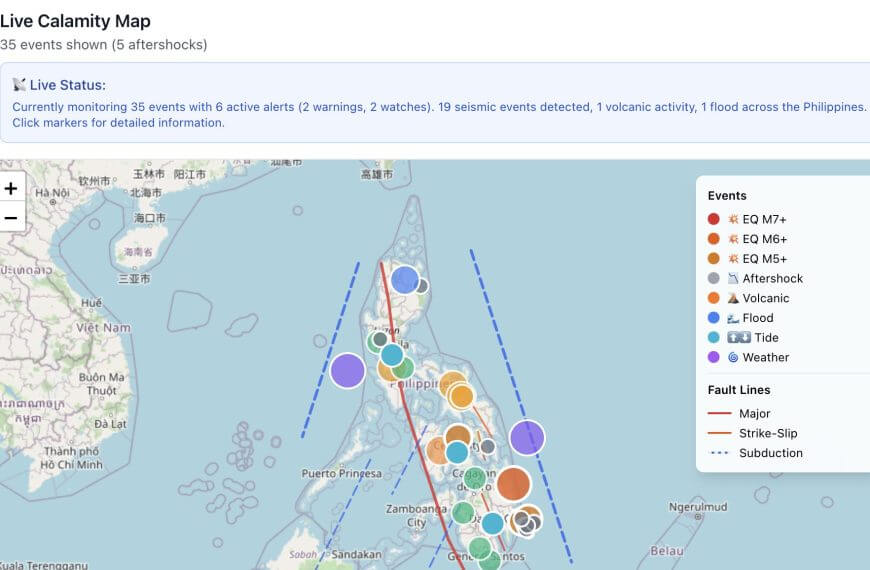Click 'Puerto Princesa' map label

[342, 473]
